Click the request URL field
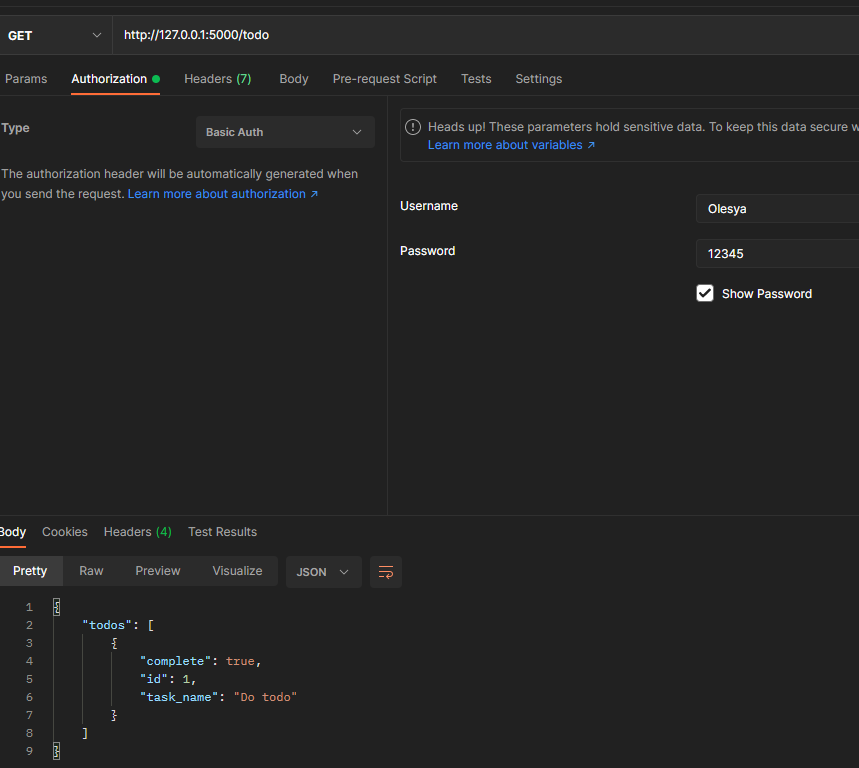Image resolution: width=859 pixels, height=768 pixels. pyautogui.click(x=300, y=34)
